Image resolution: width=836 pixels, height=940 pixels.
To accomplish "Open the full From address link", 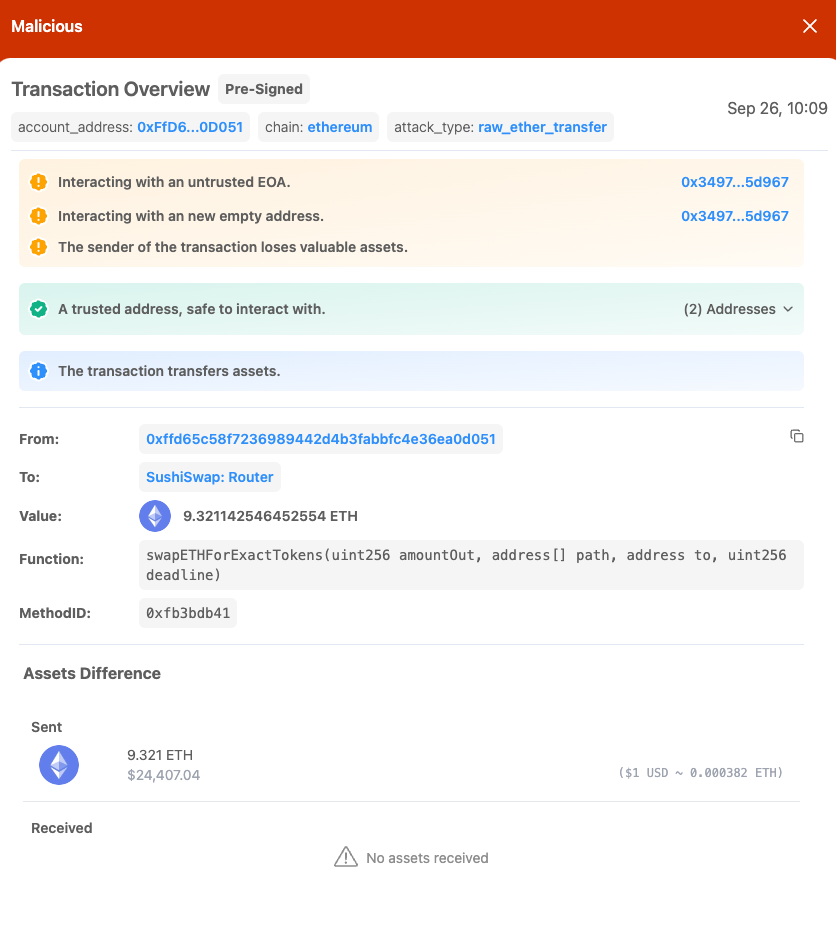I will click(321, 439).
